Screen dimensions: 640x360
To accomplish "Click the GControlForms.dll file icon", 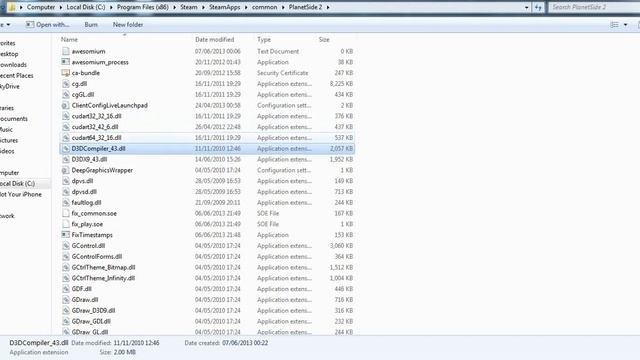I will pos(65,257).
